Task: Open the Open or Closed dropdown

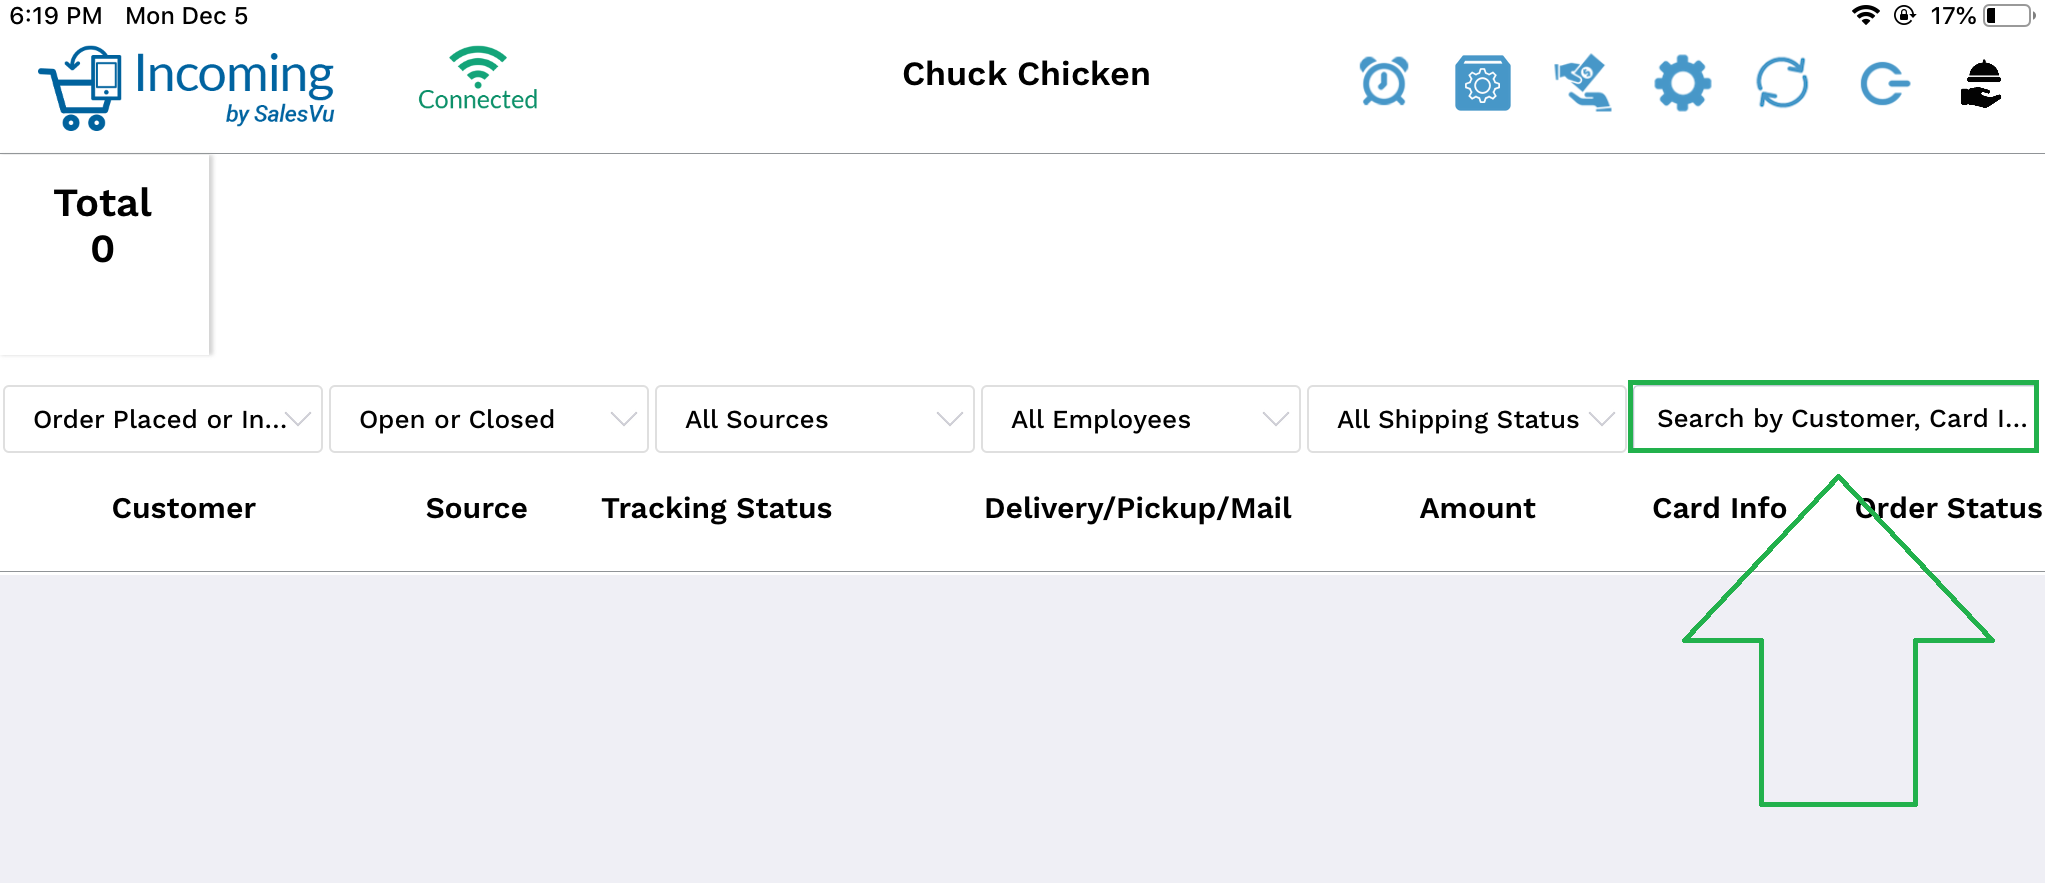Action: (x=489, y=419)
